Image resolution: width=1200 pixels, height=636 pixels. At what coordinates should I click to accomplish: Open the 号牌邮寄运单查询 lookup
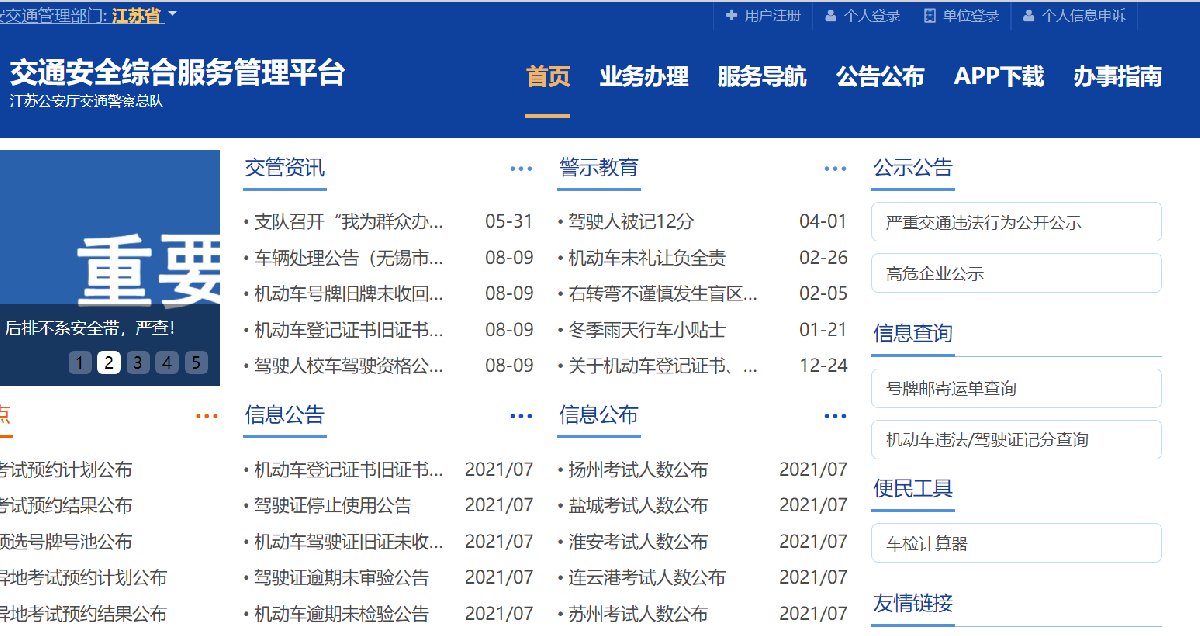point(1015,388)
